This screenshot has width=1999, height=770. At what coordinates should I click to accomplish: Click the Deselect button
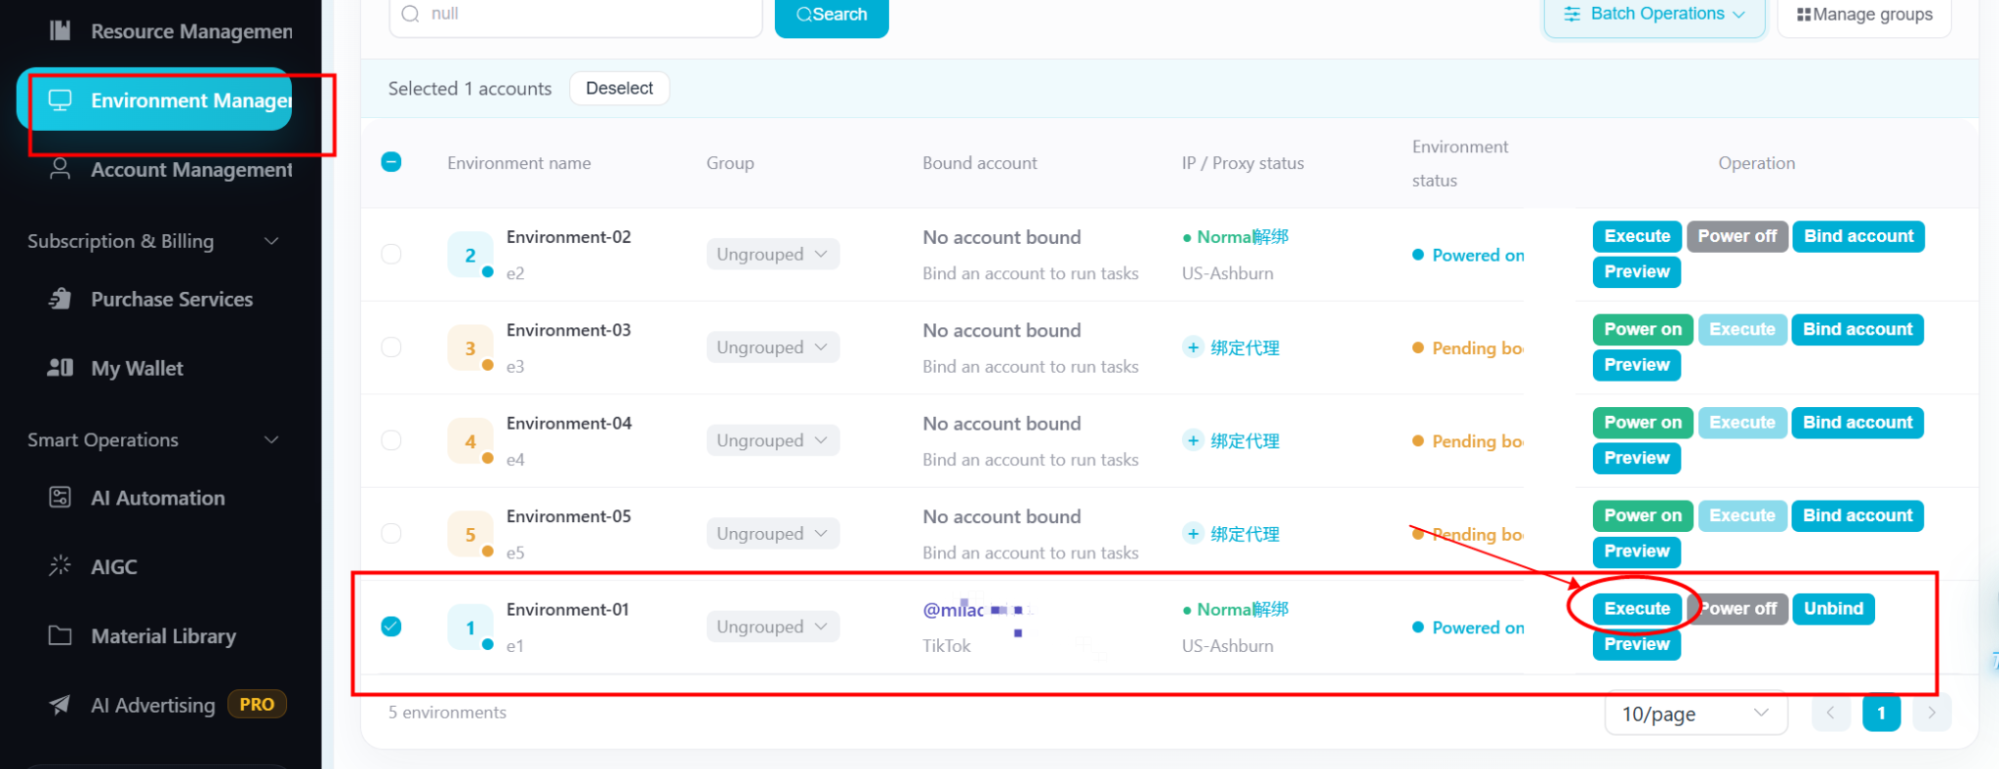619,88
